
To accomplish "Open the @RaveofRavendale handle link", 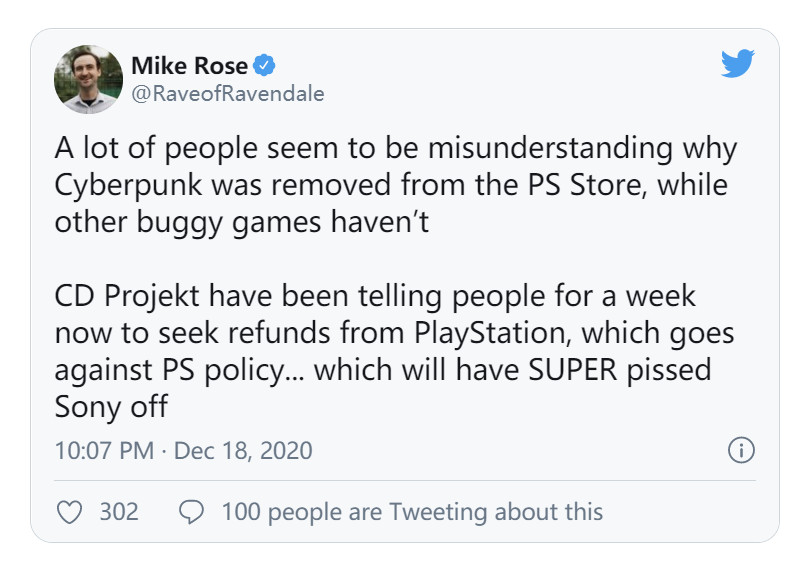I will coord(227,93).
